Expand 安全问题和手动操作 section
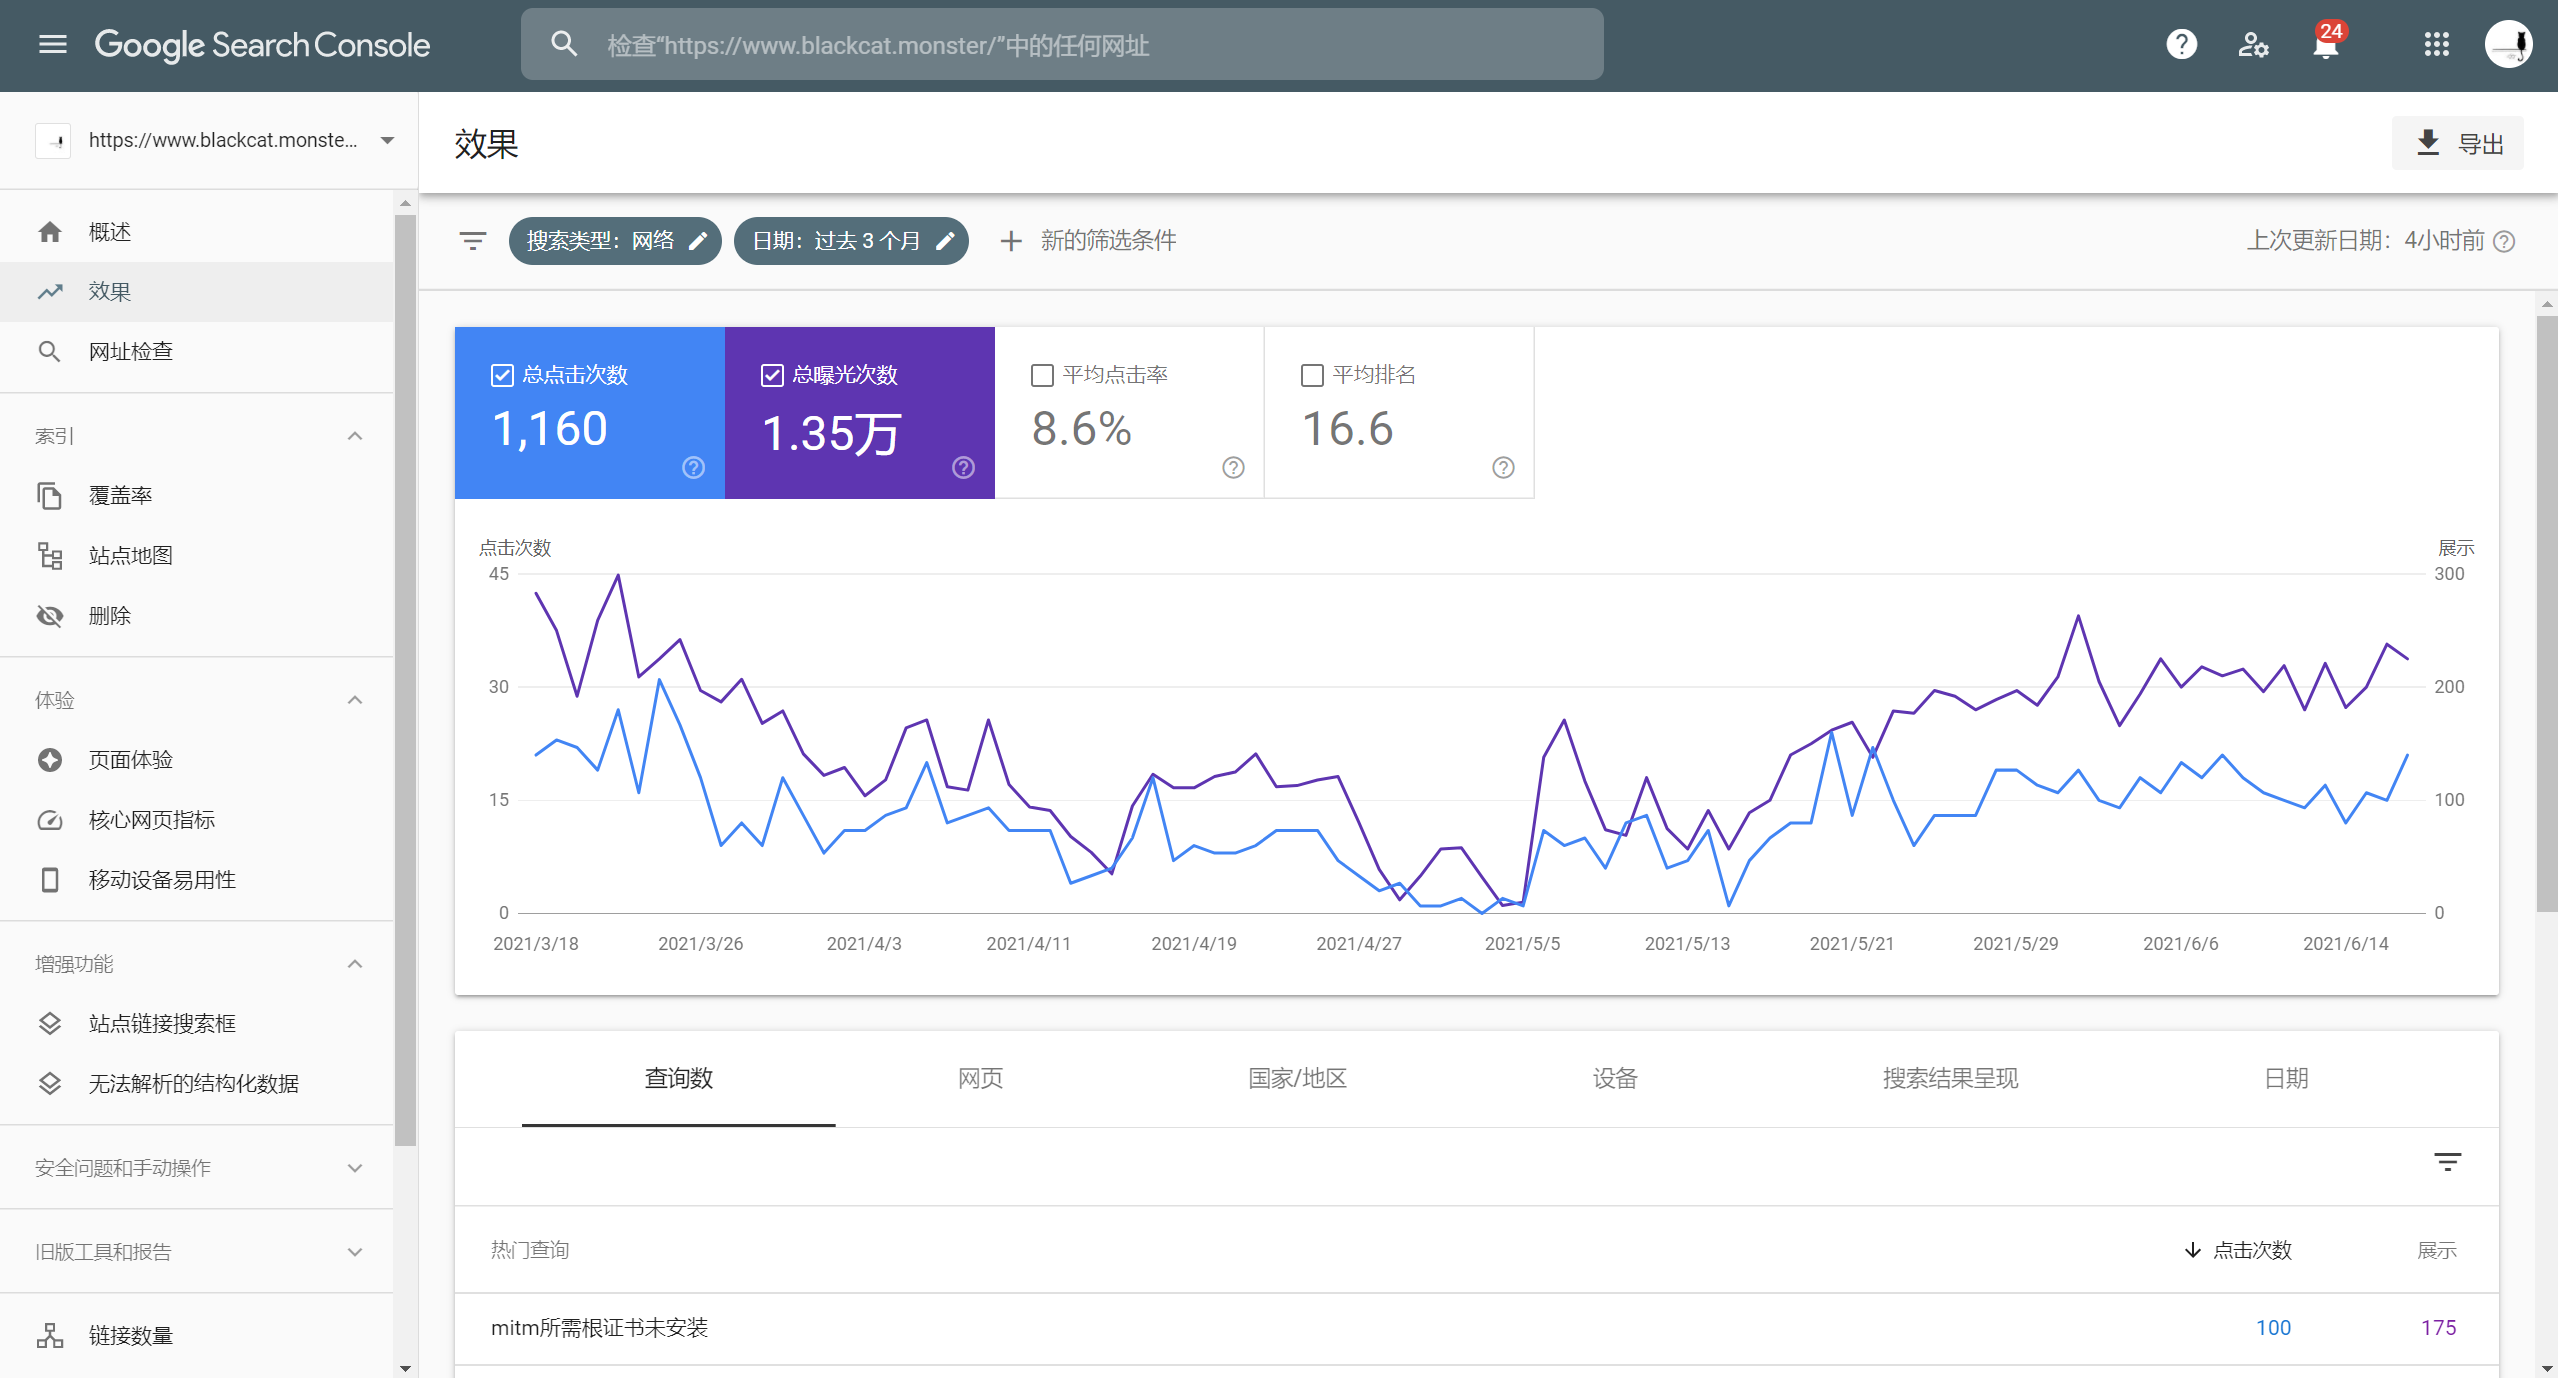The height and width of the screenshot is (1378, 2558). coord(354,1168)
